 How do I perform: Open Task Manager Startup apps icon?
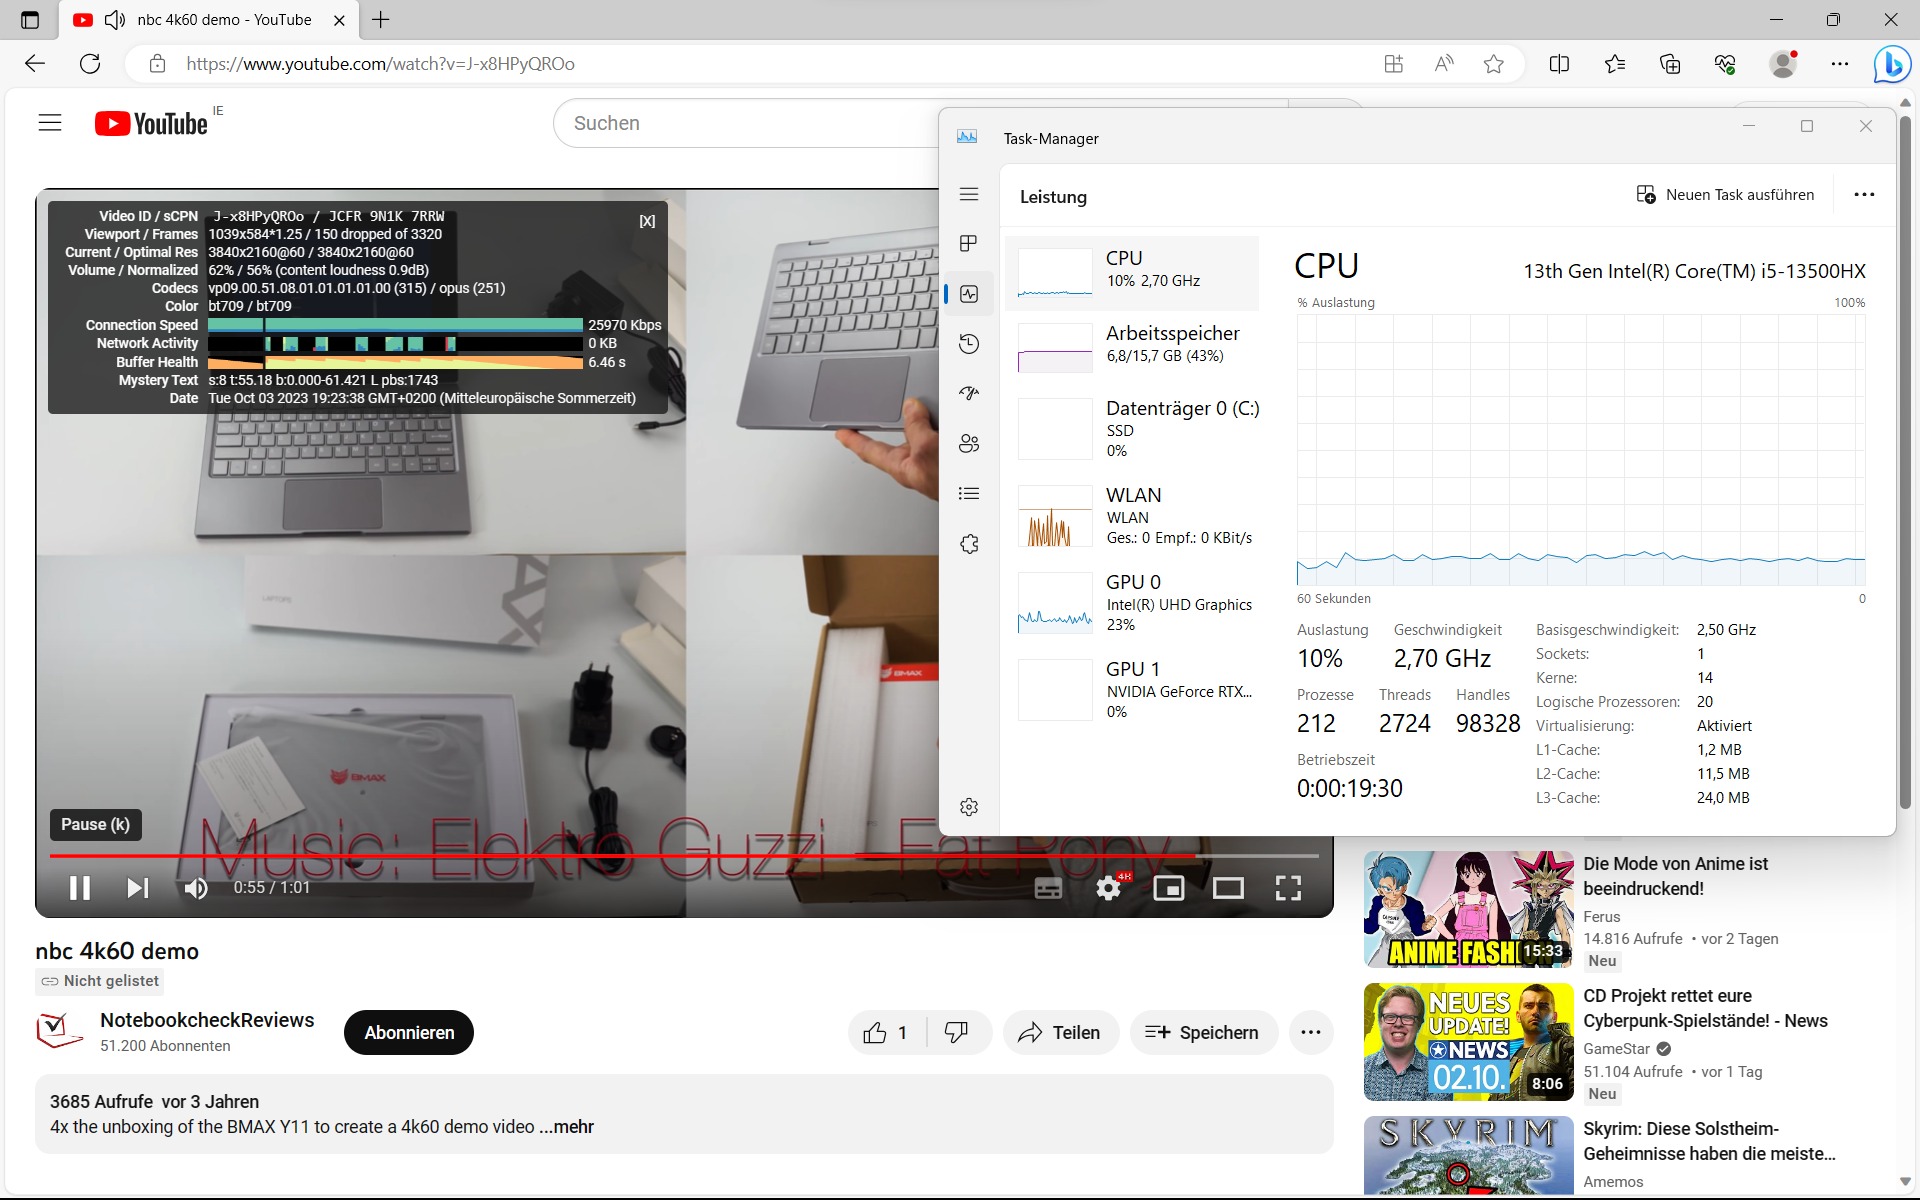[x=968, y=394]
